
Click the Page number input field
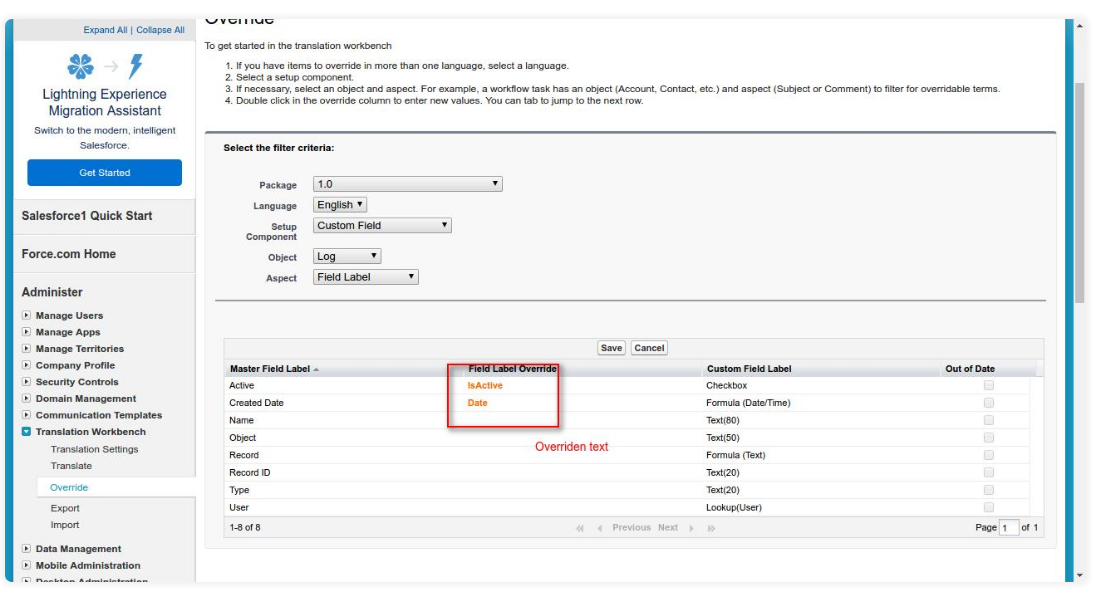1009,528
